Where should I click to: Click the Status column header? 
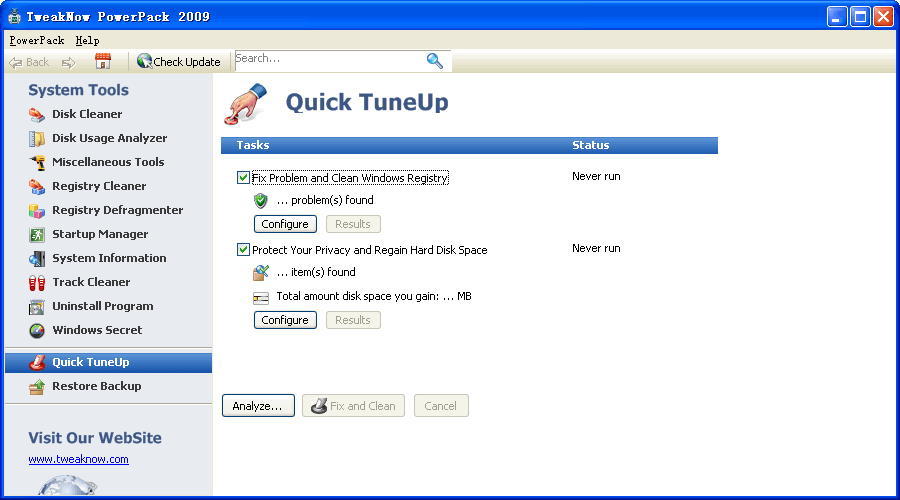click(591, 145)
